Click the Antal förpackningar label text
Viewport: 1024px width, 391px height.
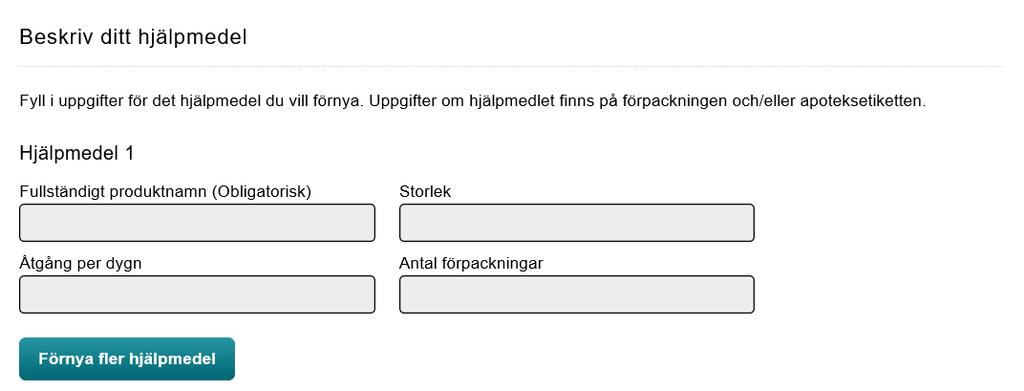click(x=472, y=264)
